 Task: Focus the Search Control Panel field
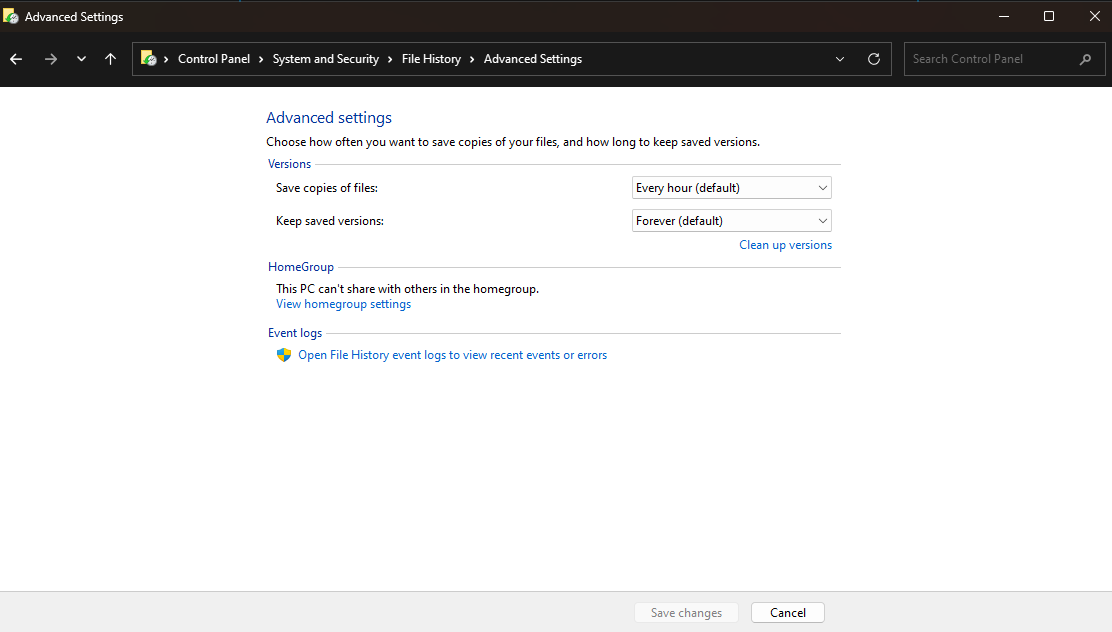(1004, 59)
